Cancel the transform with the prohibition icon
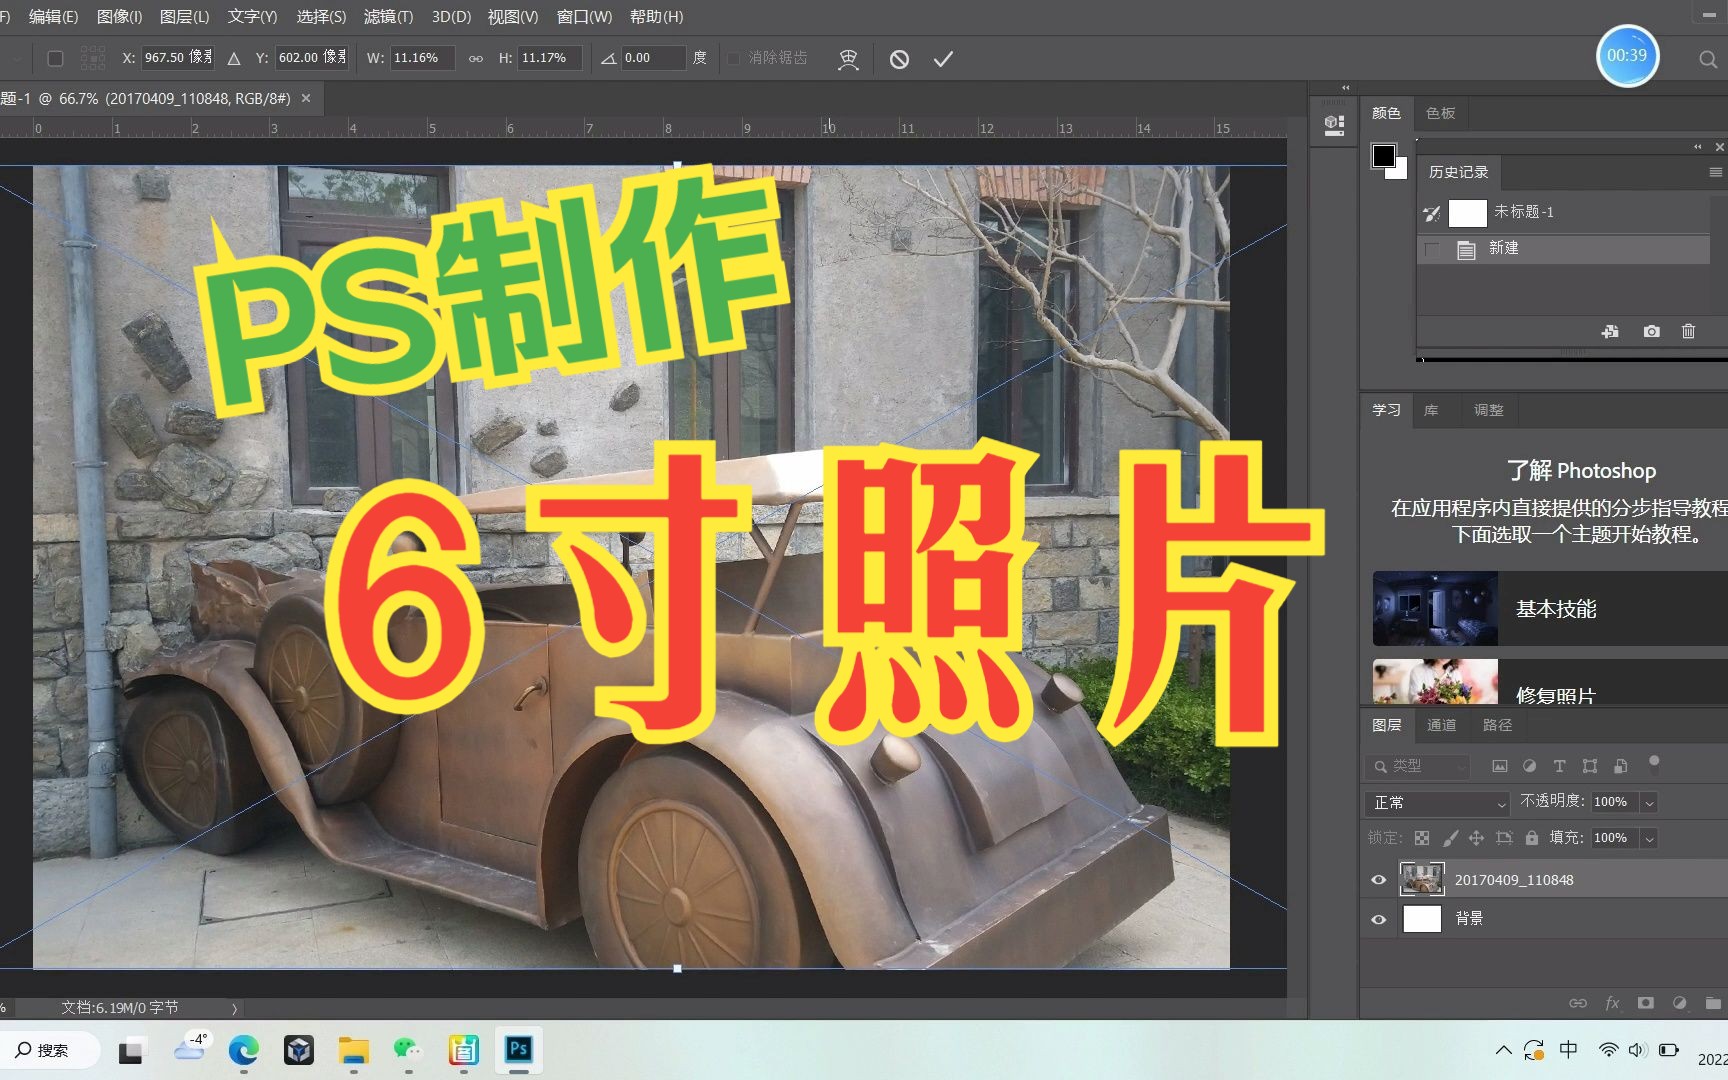 (x=899, y=58)
